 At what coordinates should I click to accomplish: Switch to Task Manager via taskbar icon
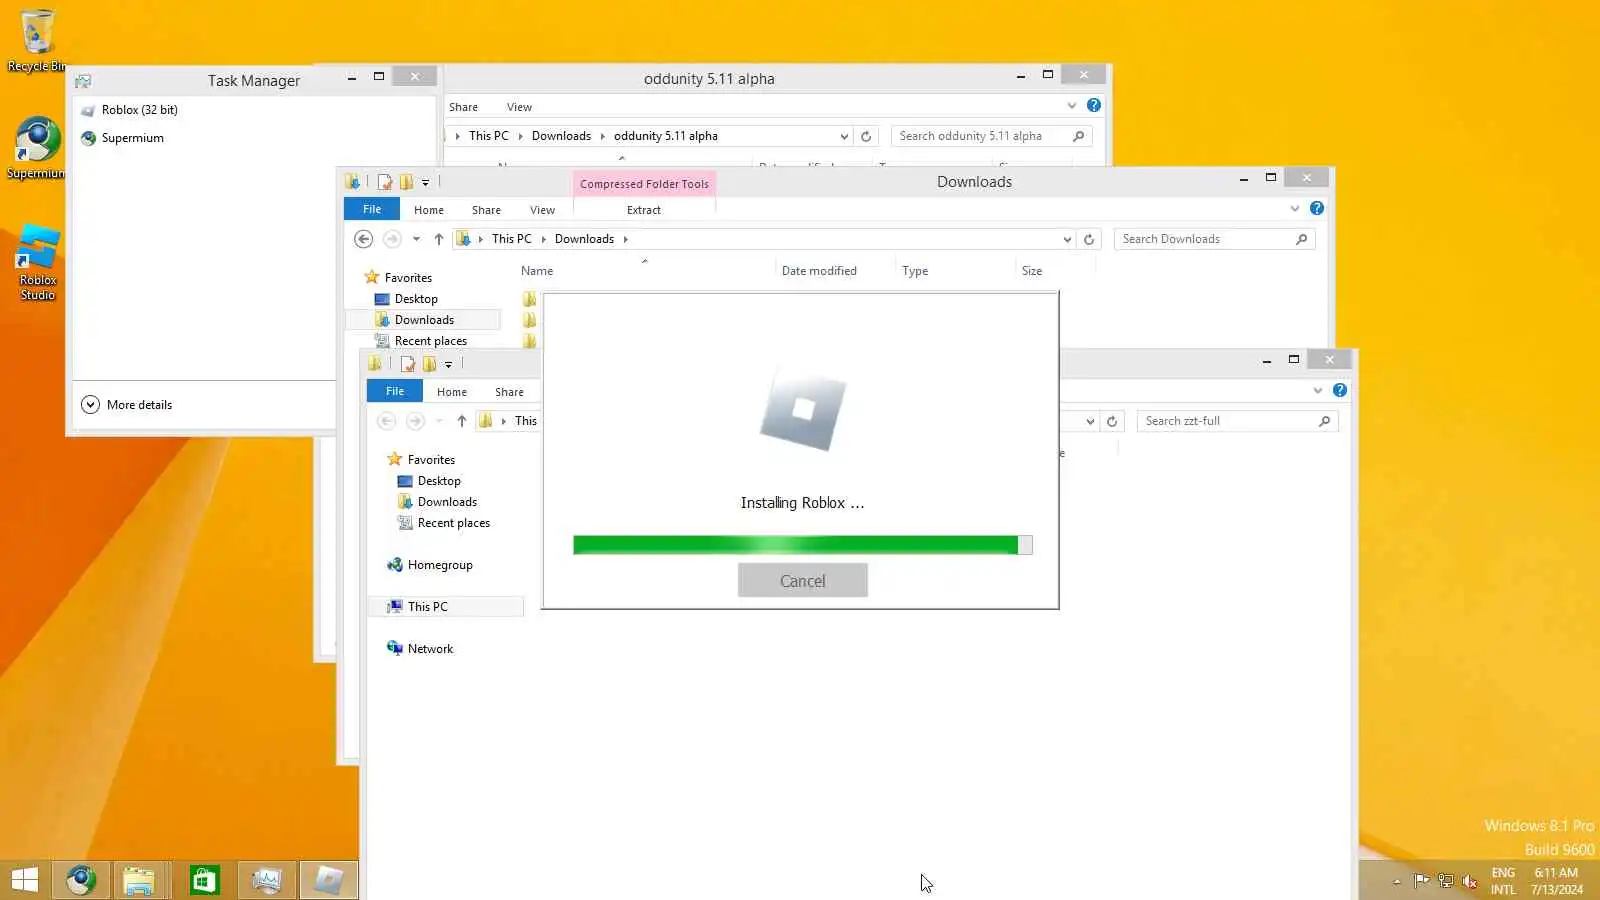point(267,880)
